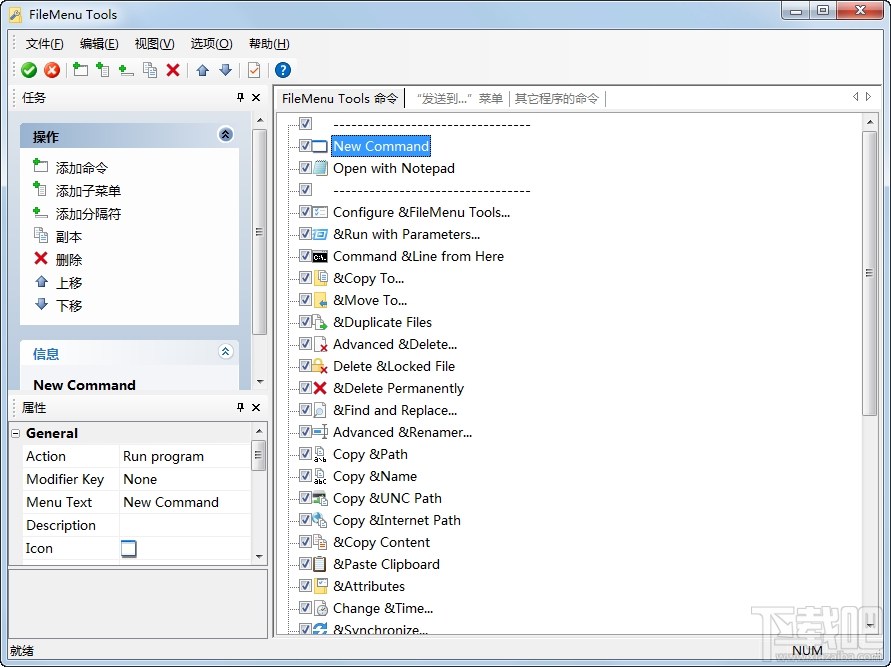This screenshot has height=667, width=891.
Task: Click the red Cancel circle toolbar icon
Action: 52,70
